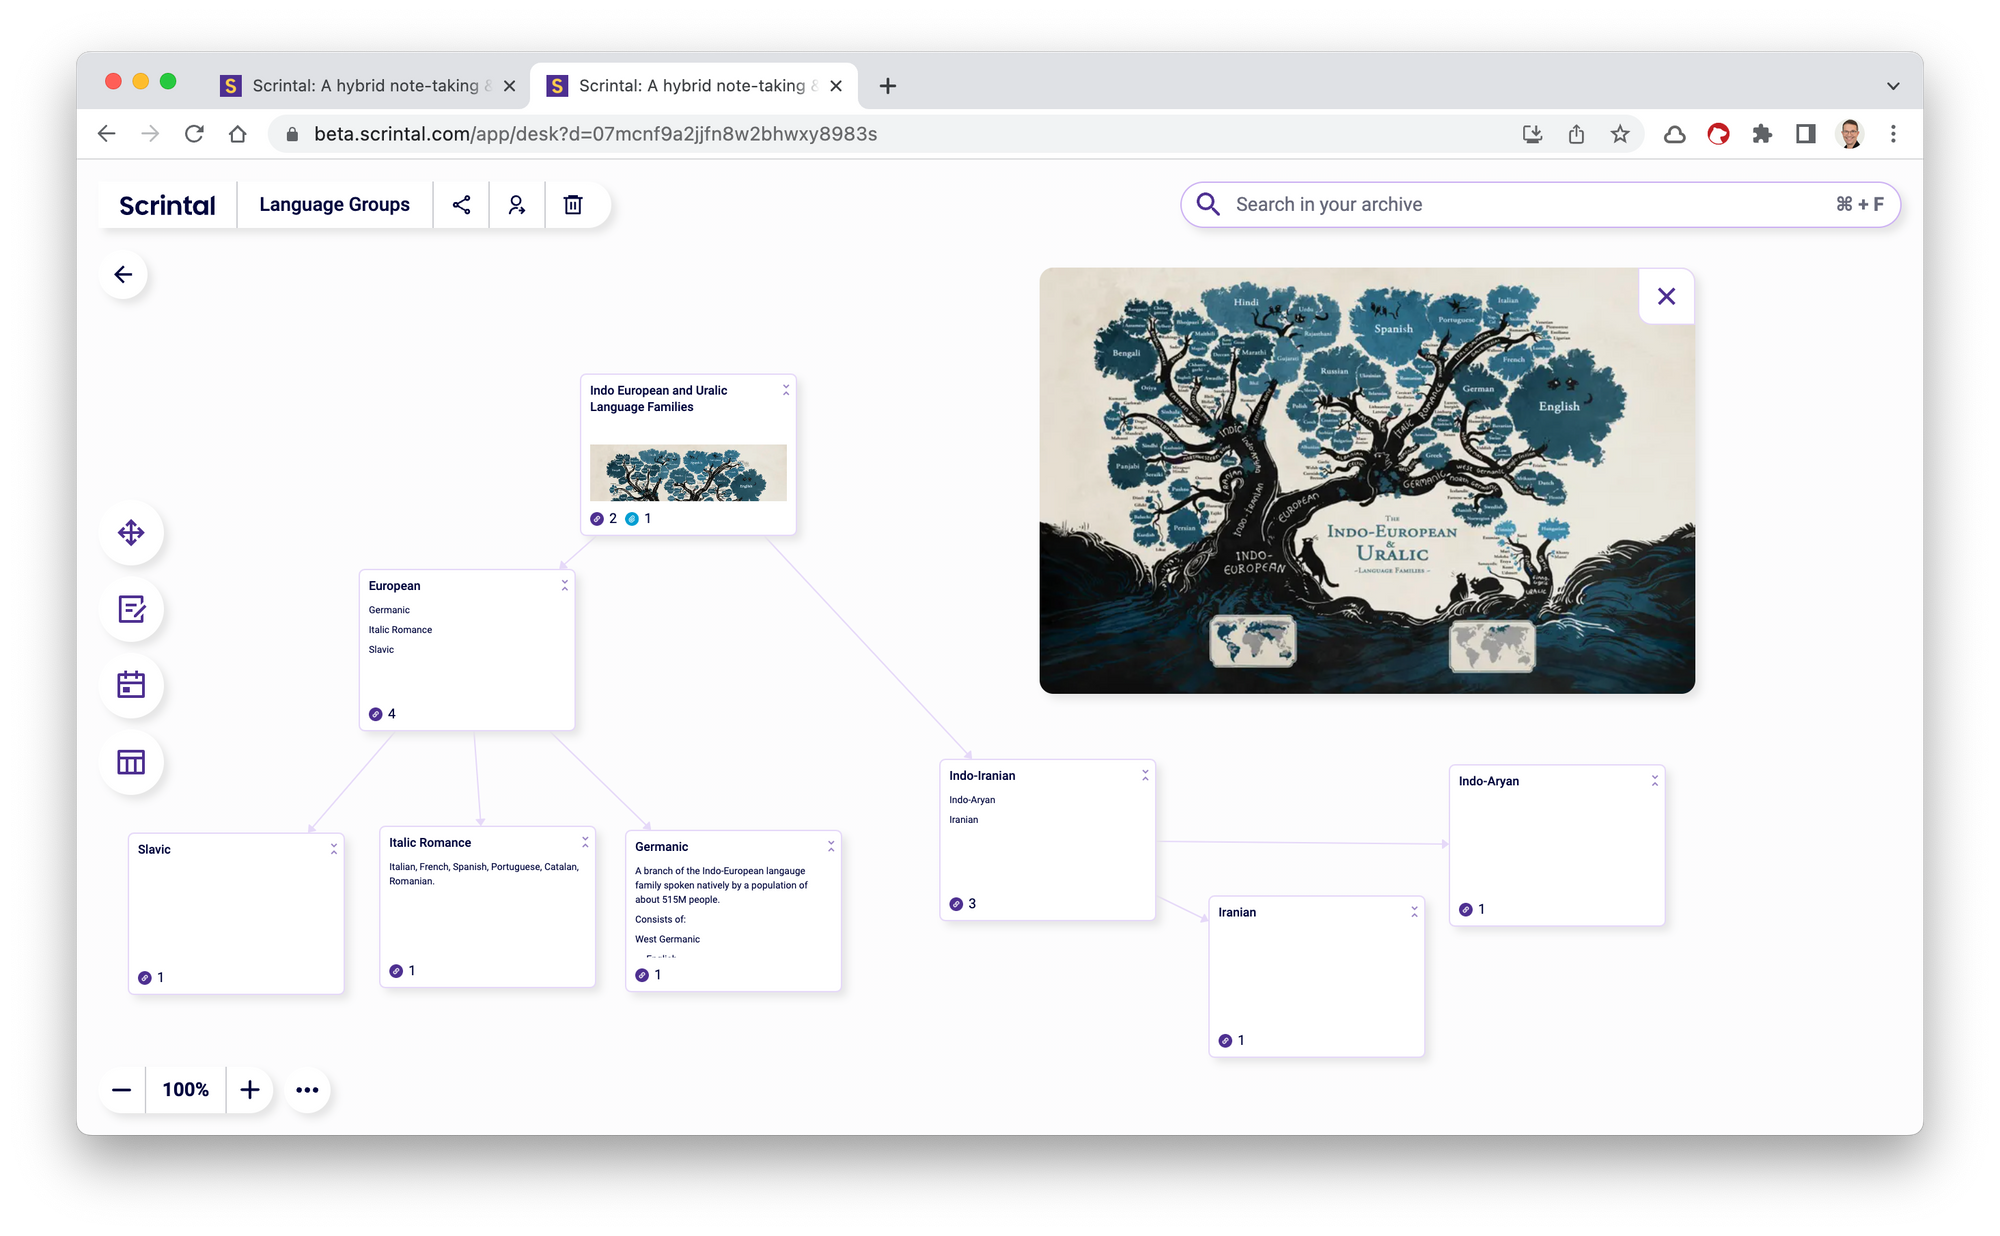Click the back arrow below Scrintal logo
The height and width of the screenshot is (1236, 2000).
(x=124, y=275)
